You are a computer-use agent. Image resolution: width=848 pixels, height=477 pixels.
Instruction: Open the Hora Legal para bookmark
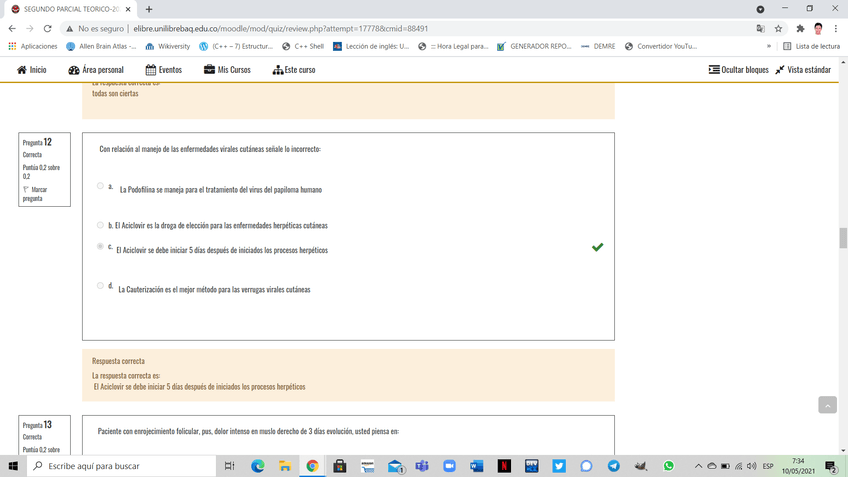(x=453, y=47)
